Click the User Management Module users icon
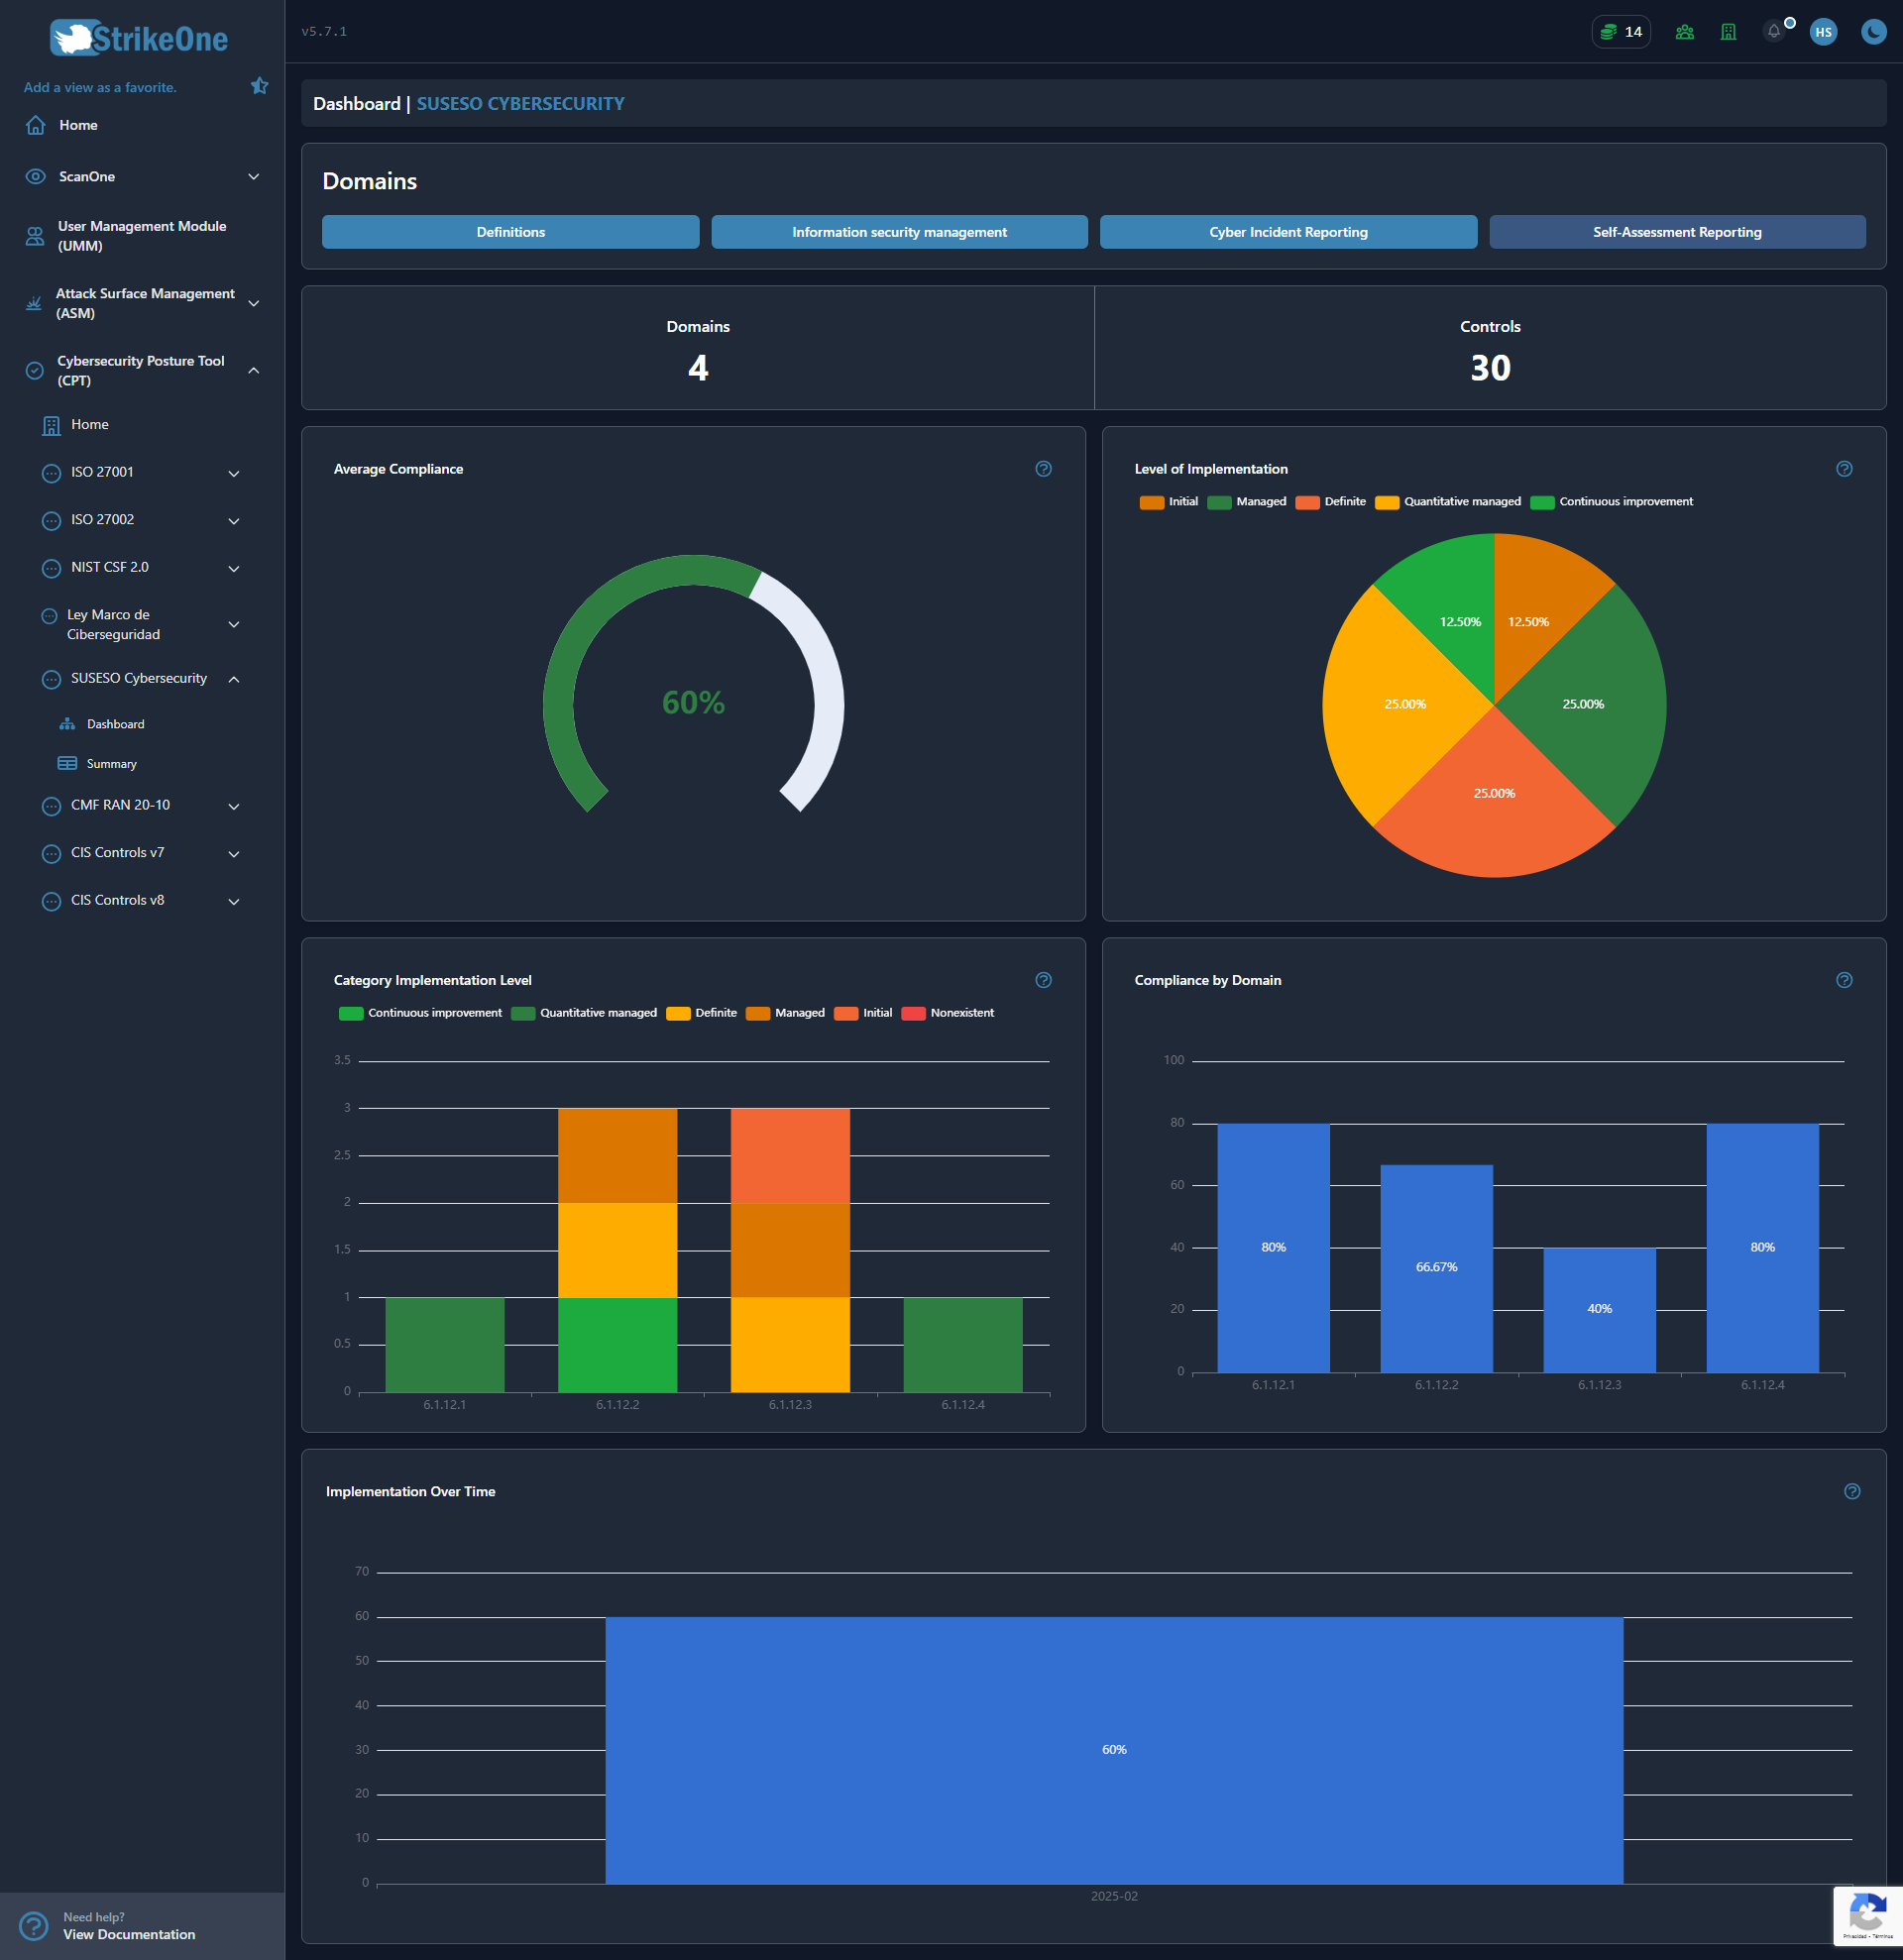Image resolution: width=1903 pixels, height=1960 pixels. coord(35,236)
